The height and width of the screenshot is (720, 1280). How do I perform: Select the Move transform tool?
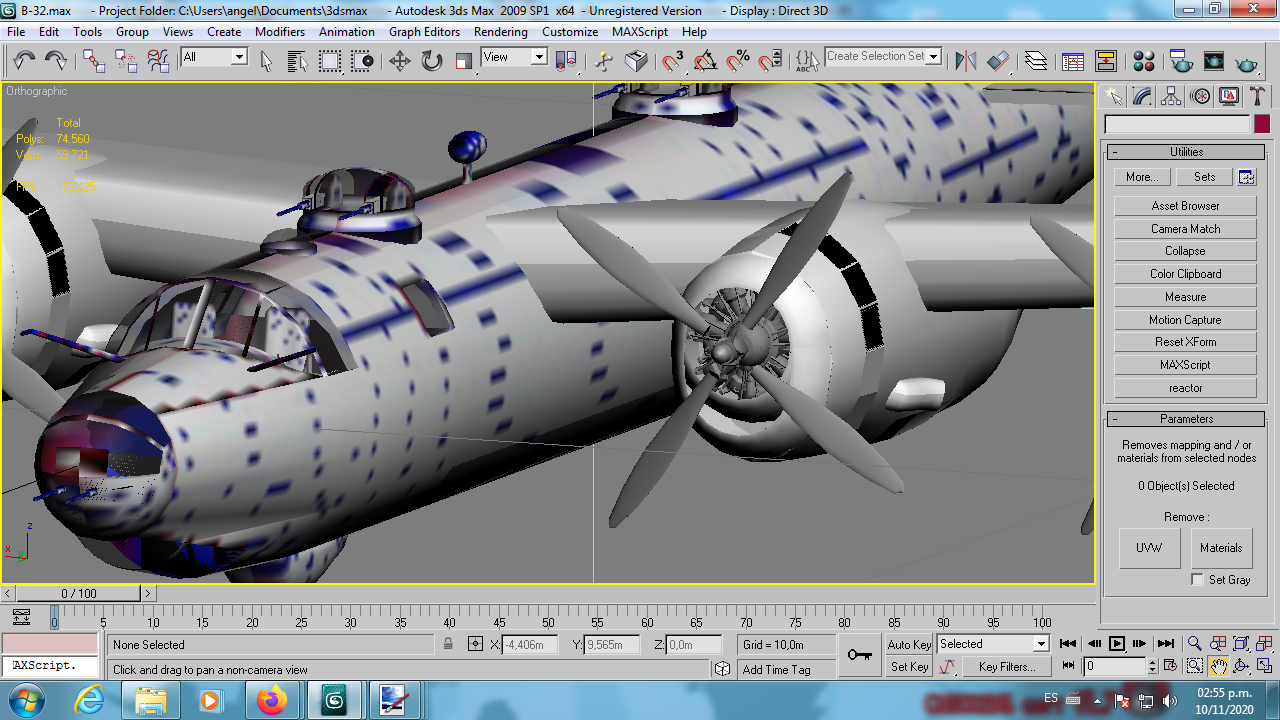coord(400,61)
